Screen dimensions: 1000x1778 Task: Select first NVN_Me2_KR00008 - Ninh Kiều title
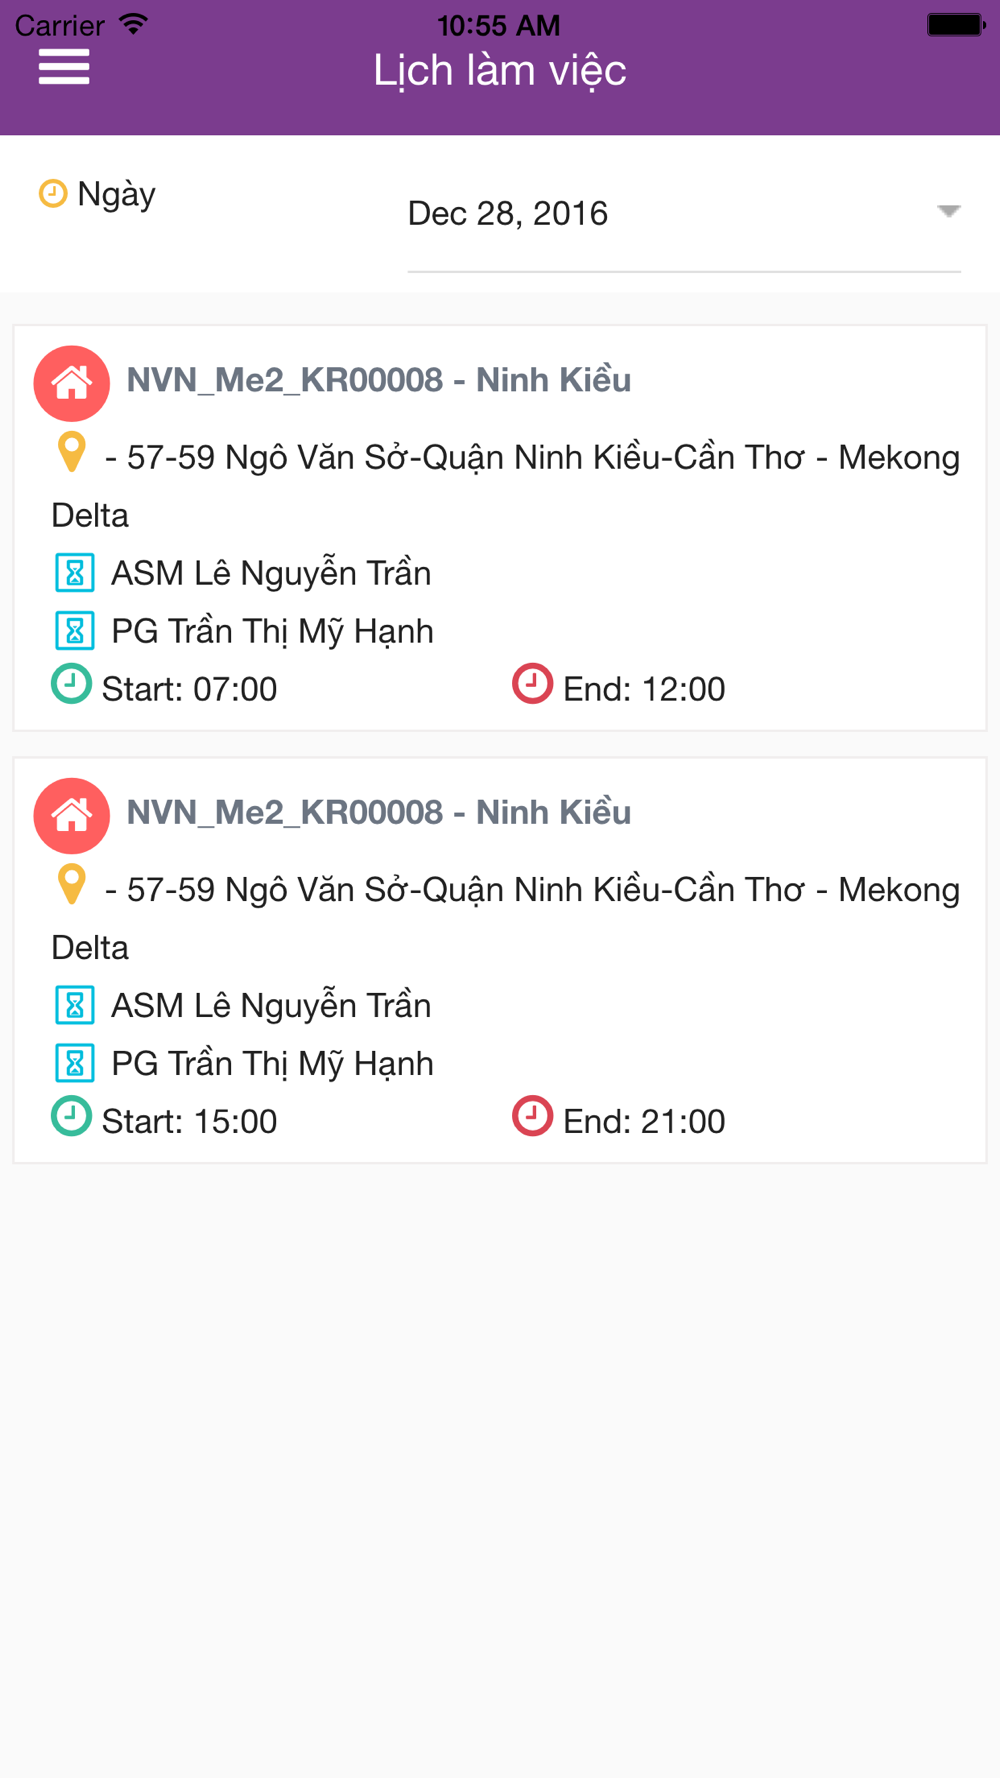point(378,380)
